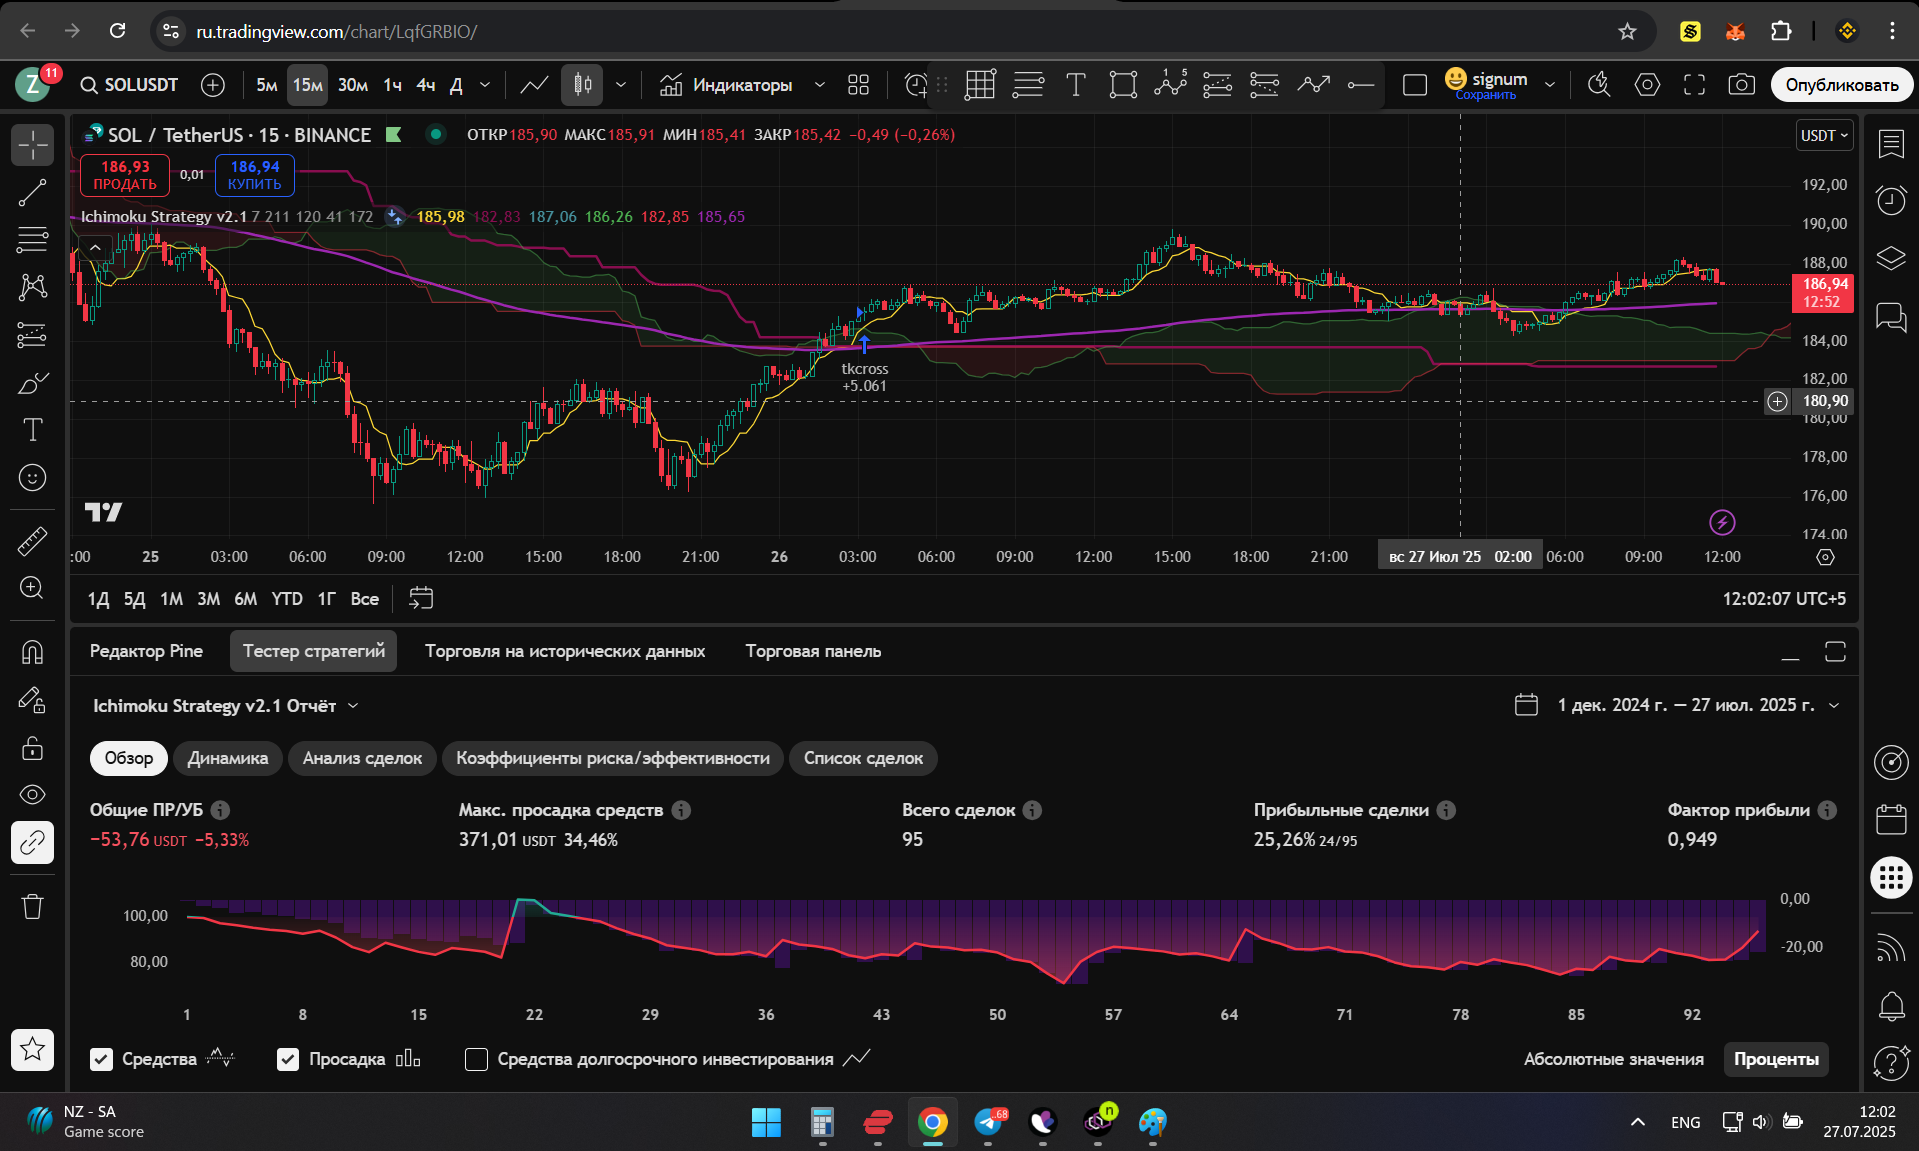Open quick search icon
The image size is (1919, 1151).
1599,85
